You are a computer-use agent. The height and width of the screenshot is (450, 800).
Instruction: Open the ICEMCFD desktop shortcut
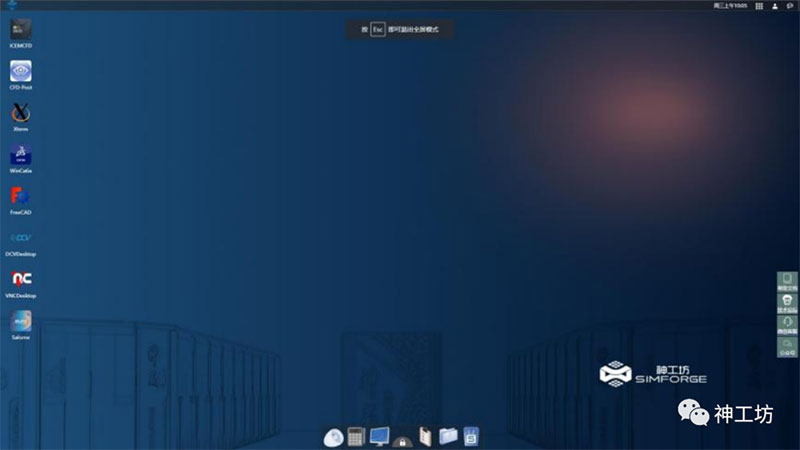pyautogui.click(x=21, y=30)
